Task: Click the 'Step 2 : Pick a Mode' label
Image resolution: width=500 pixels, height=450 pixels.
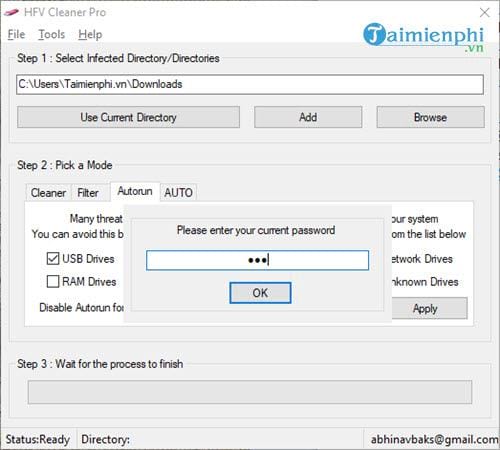Action: coord(65,165)
